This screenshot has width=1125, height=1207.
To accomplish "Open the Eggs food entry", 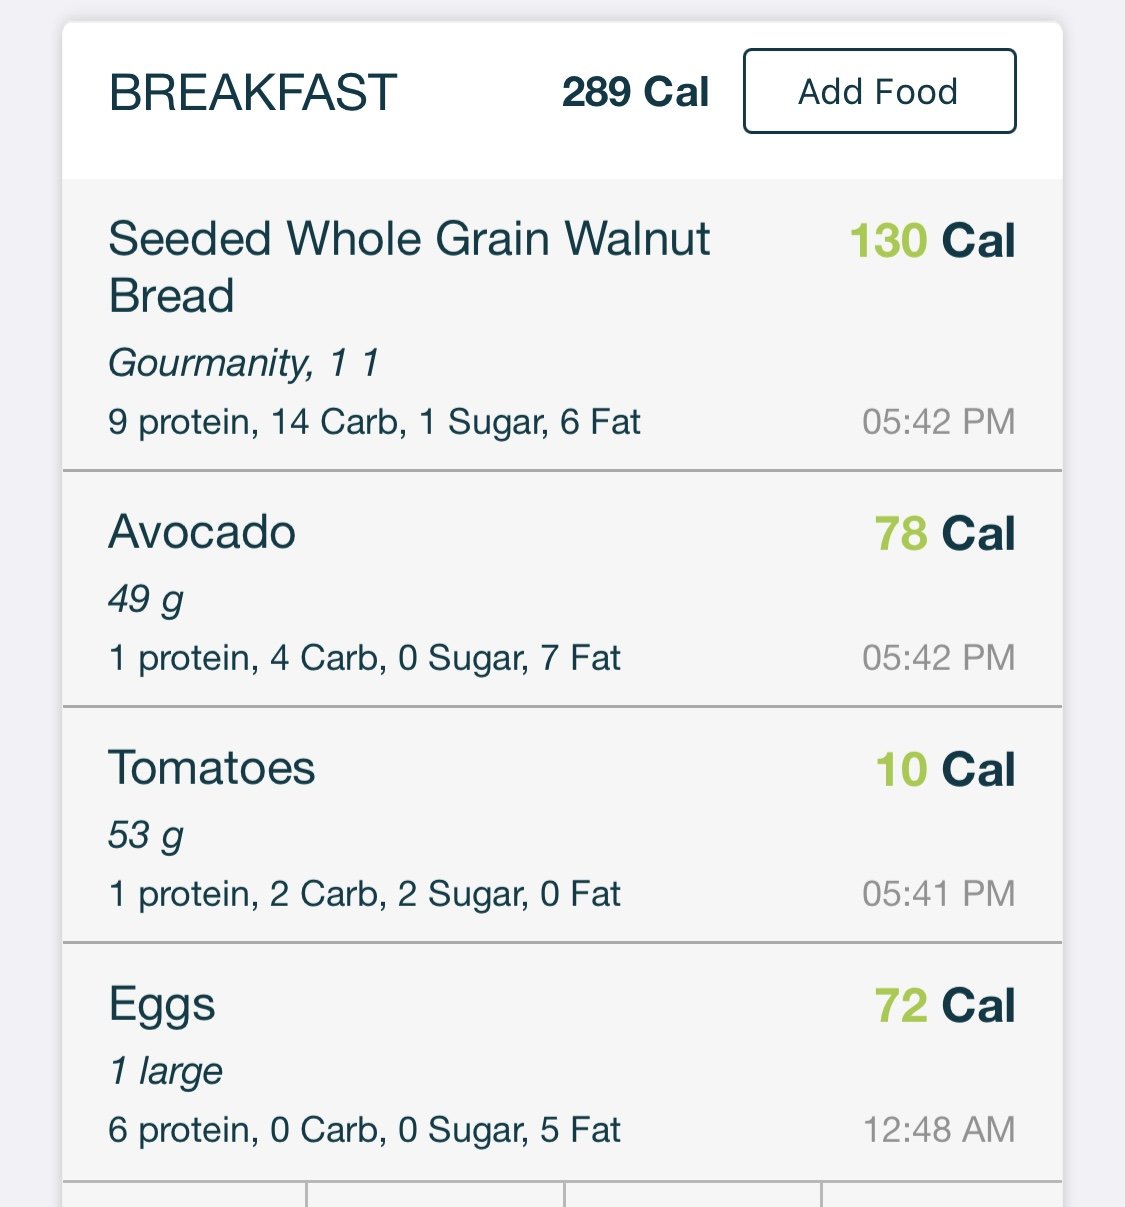I will tap(562, 1062).
